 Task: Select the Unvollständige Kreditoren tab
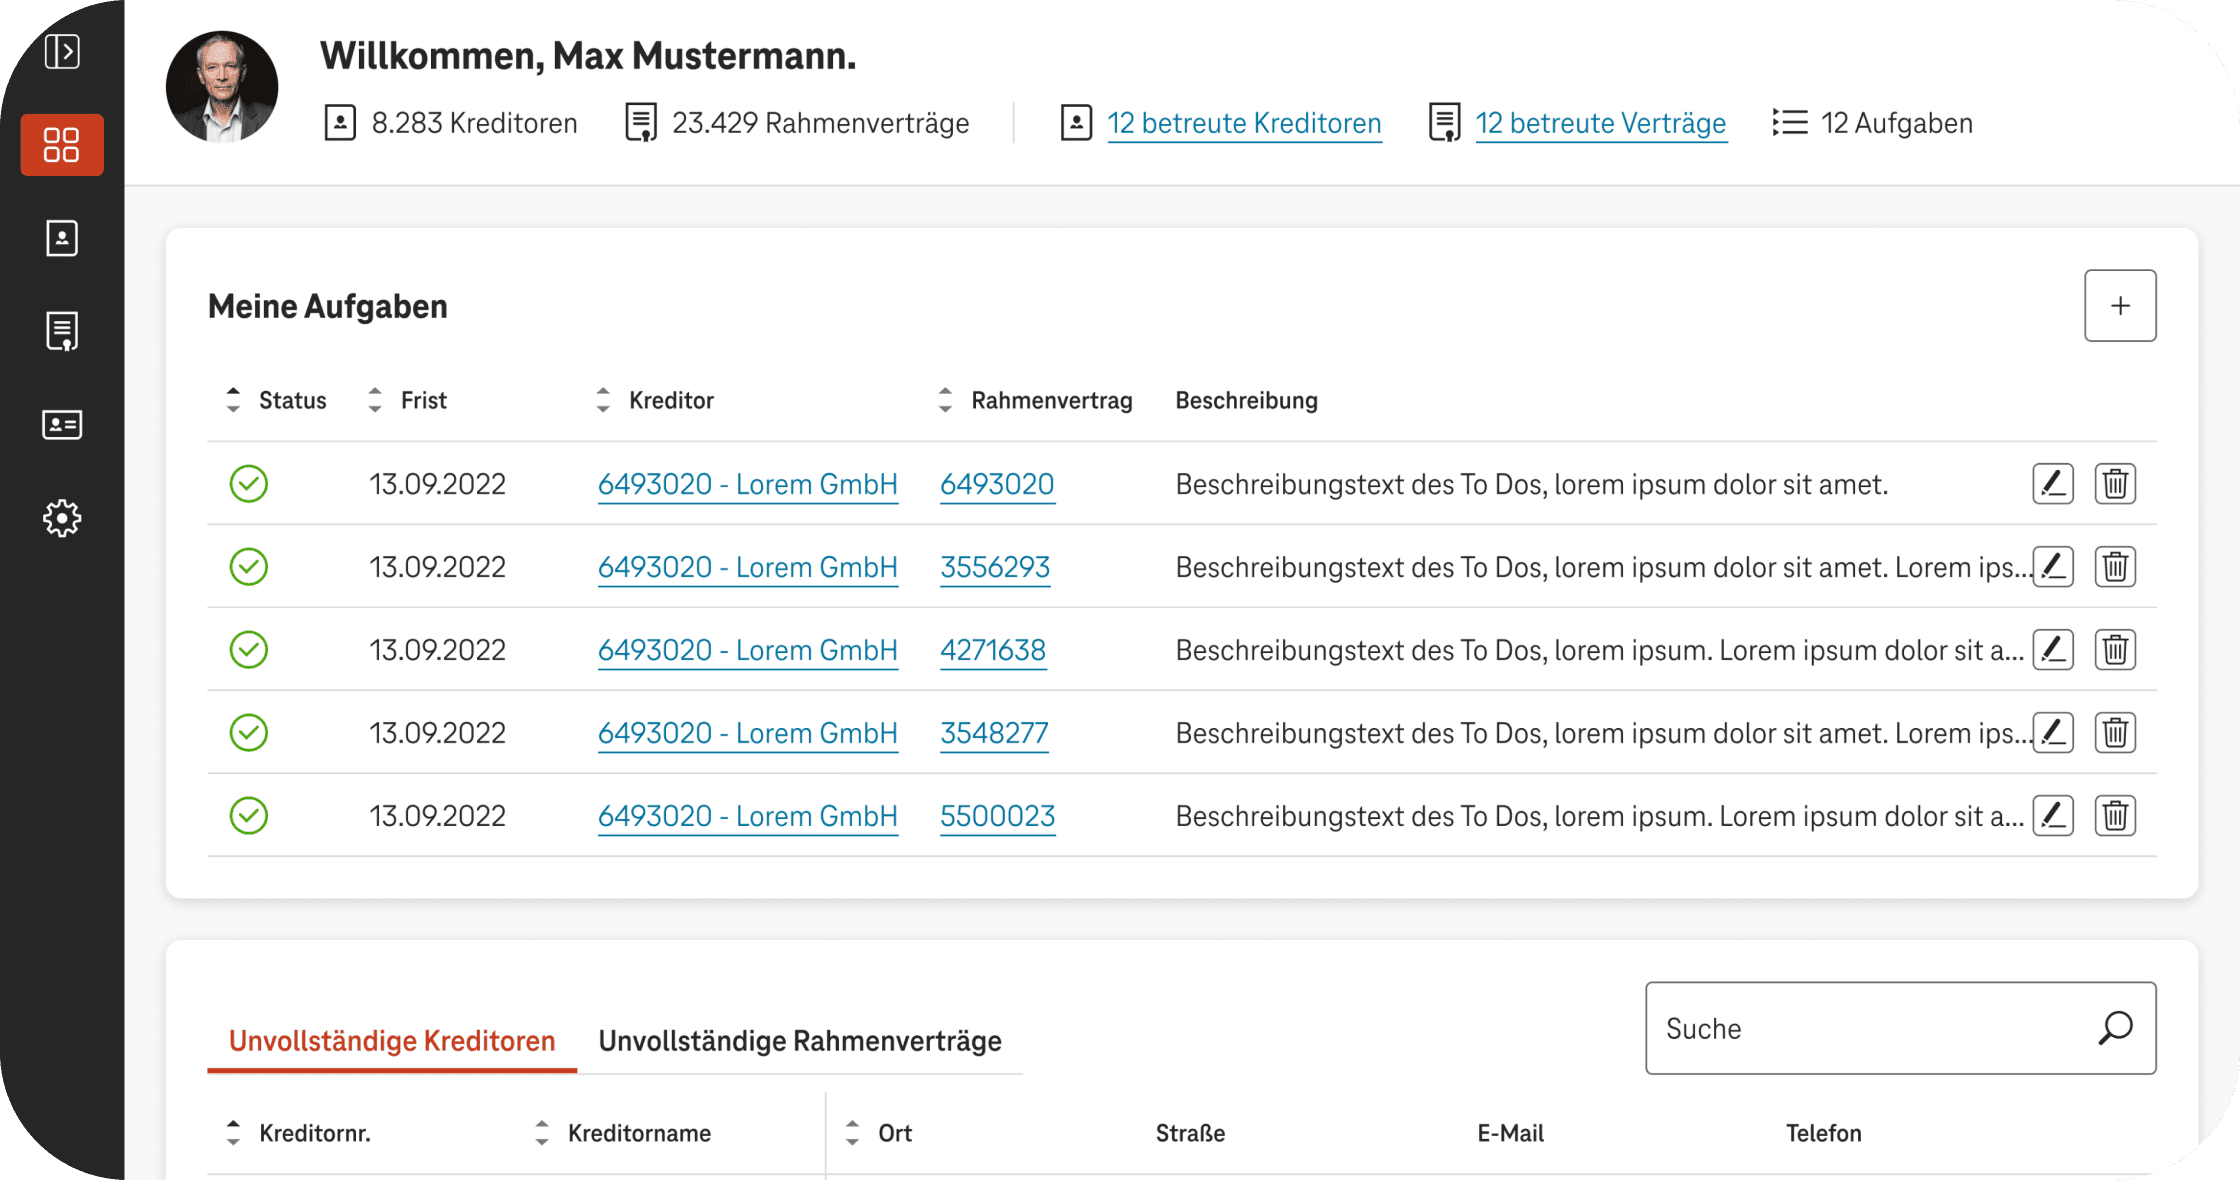pos(392,1041)
